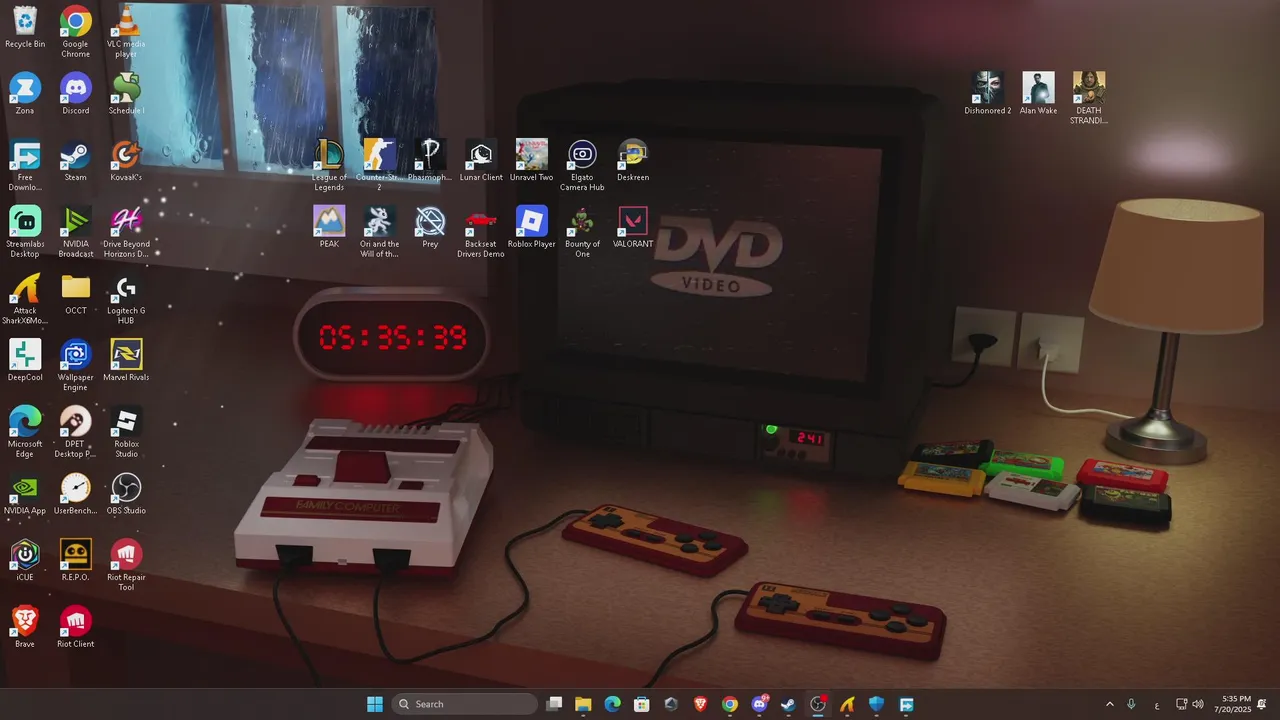Open Microsoft Edge from the desktop
Viewport: 1280px width, 720px height.
(25, 432)
